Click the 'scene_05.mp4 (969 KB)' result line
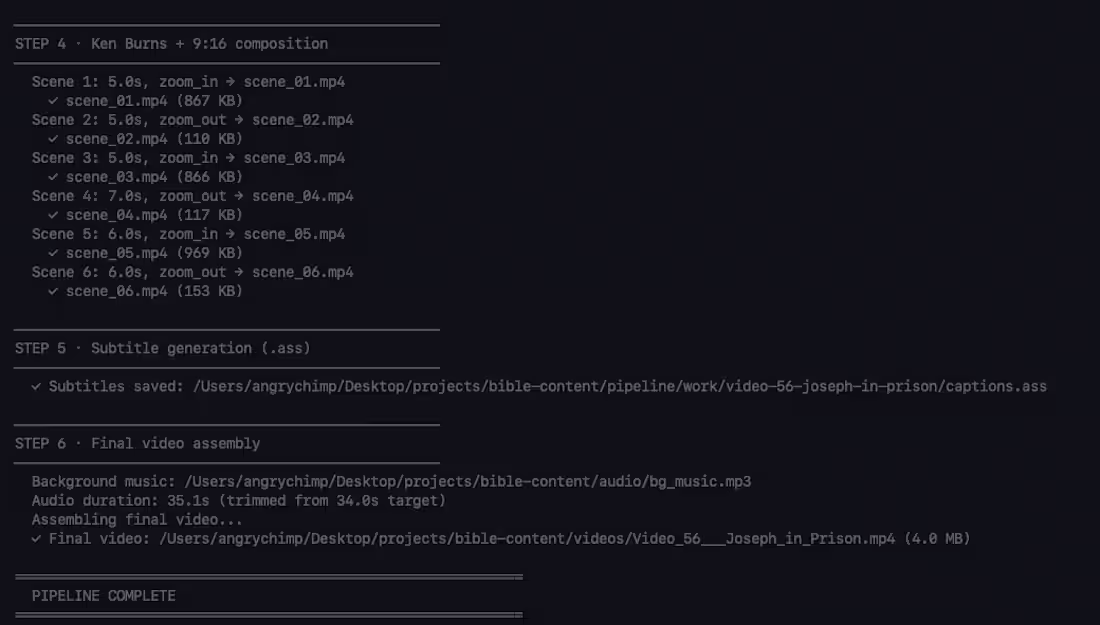 (145, 253)
